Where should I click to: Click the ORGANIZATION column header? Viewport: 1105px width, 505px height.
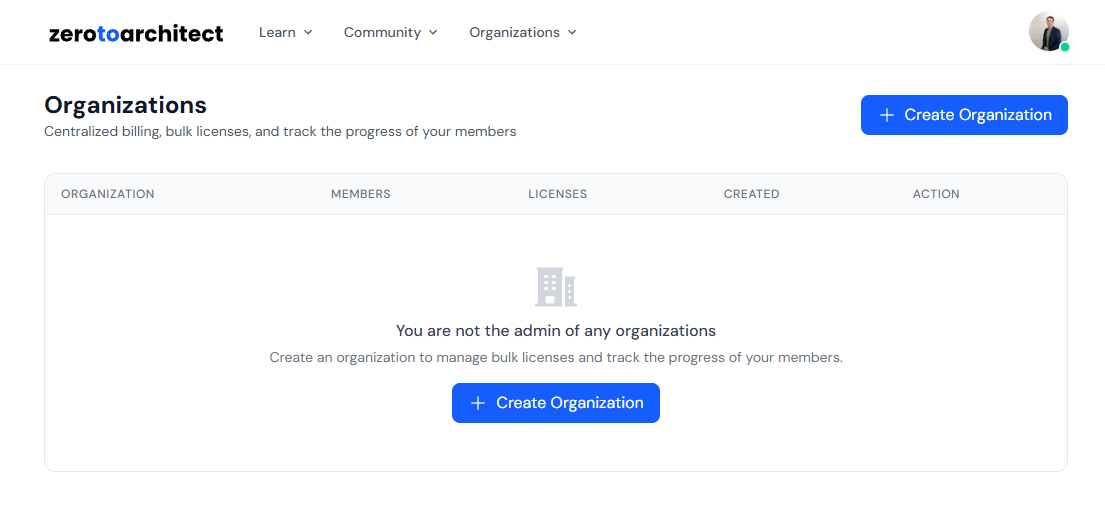(108, 194)
